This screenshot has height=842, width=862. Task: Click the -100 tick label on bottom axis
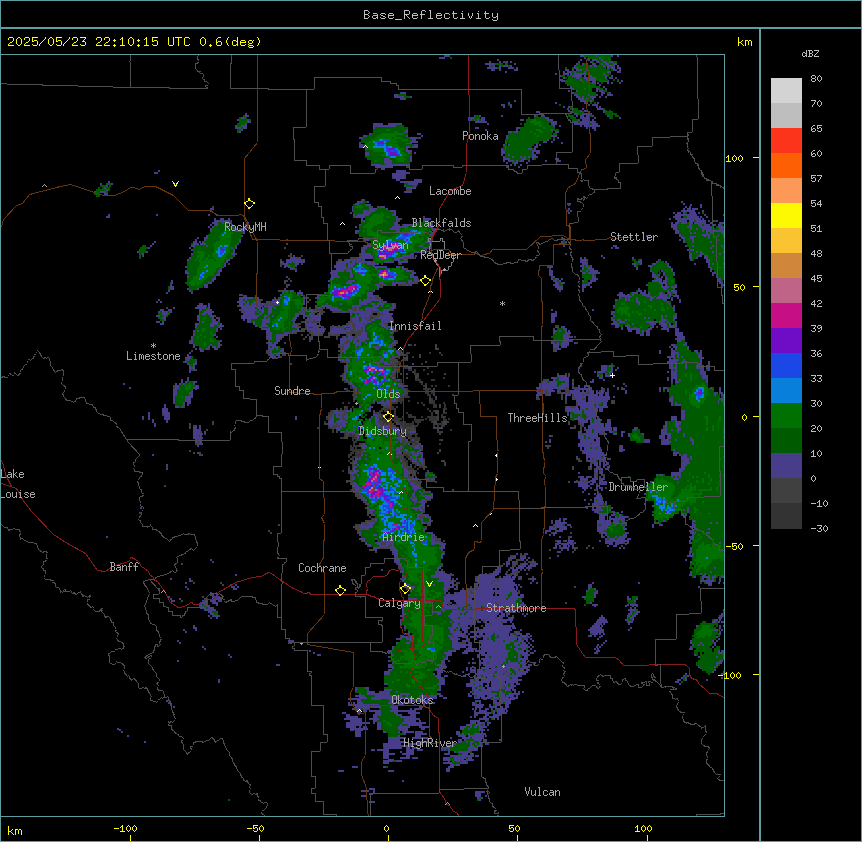pyautogui.click(x=126, y=828)
